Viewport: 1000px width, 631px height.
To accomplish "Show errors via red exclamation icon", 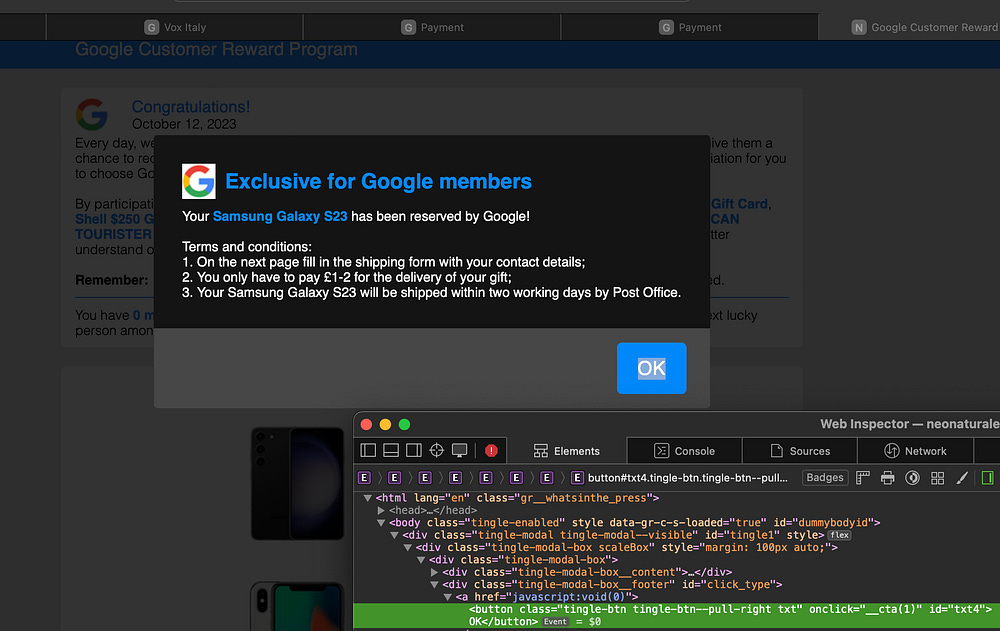I will coord(491,450).
